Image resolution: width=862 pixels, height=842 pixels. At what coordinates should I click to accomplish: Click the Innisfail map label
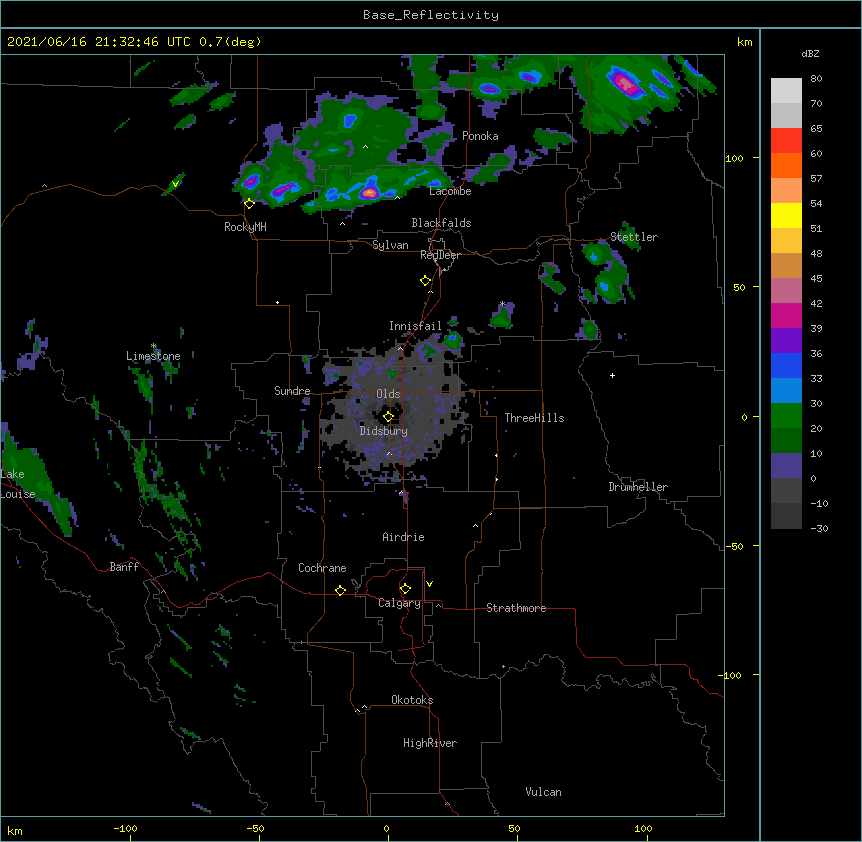click(x=415, y=326)
